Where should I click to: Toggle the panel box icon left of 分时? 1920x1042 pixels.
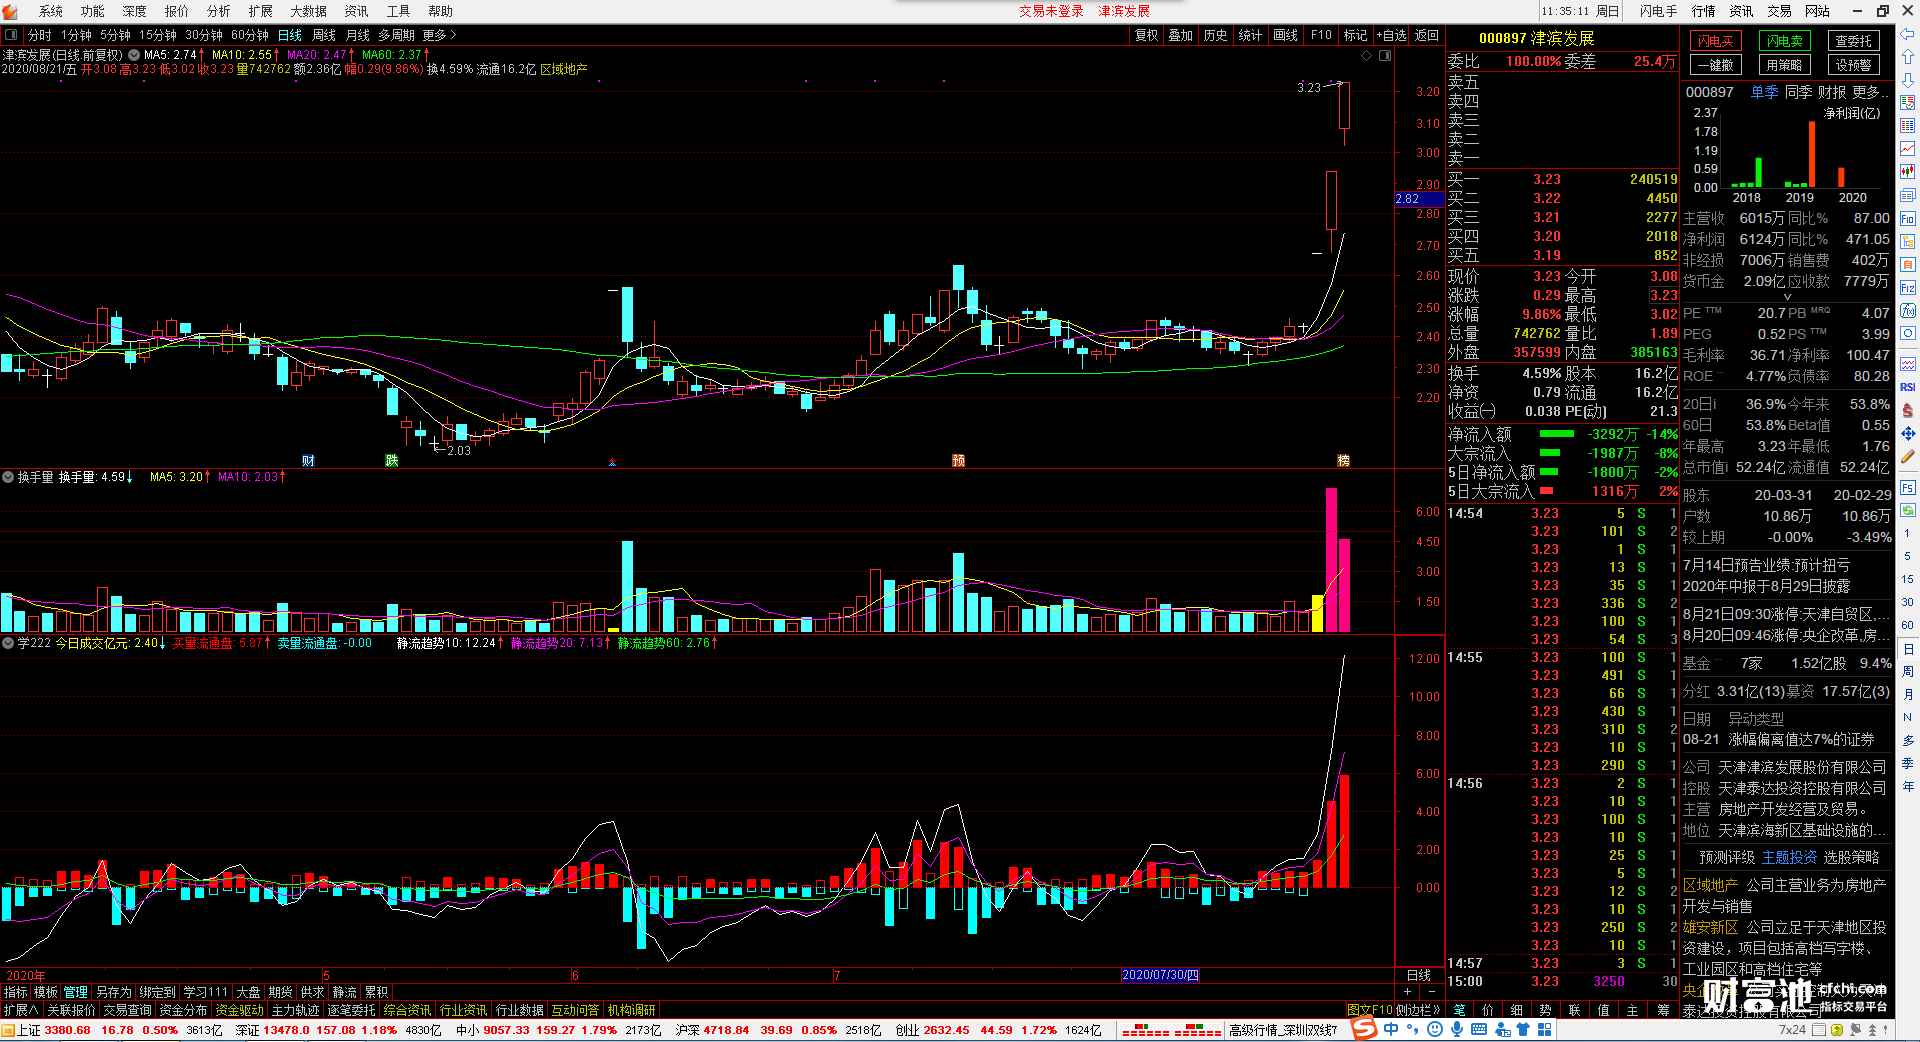(12, 35)
